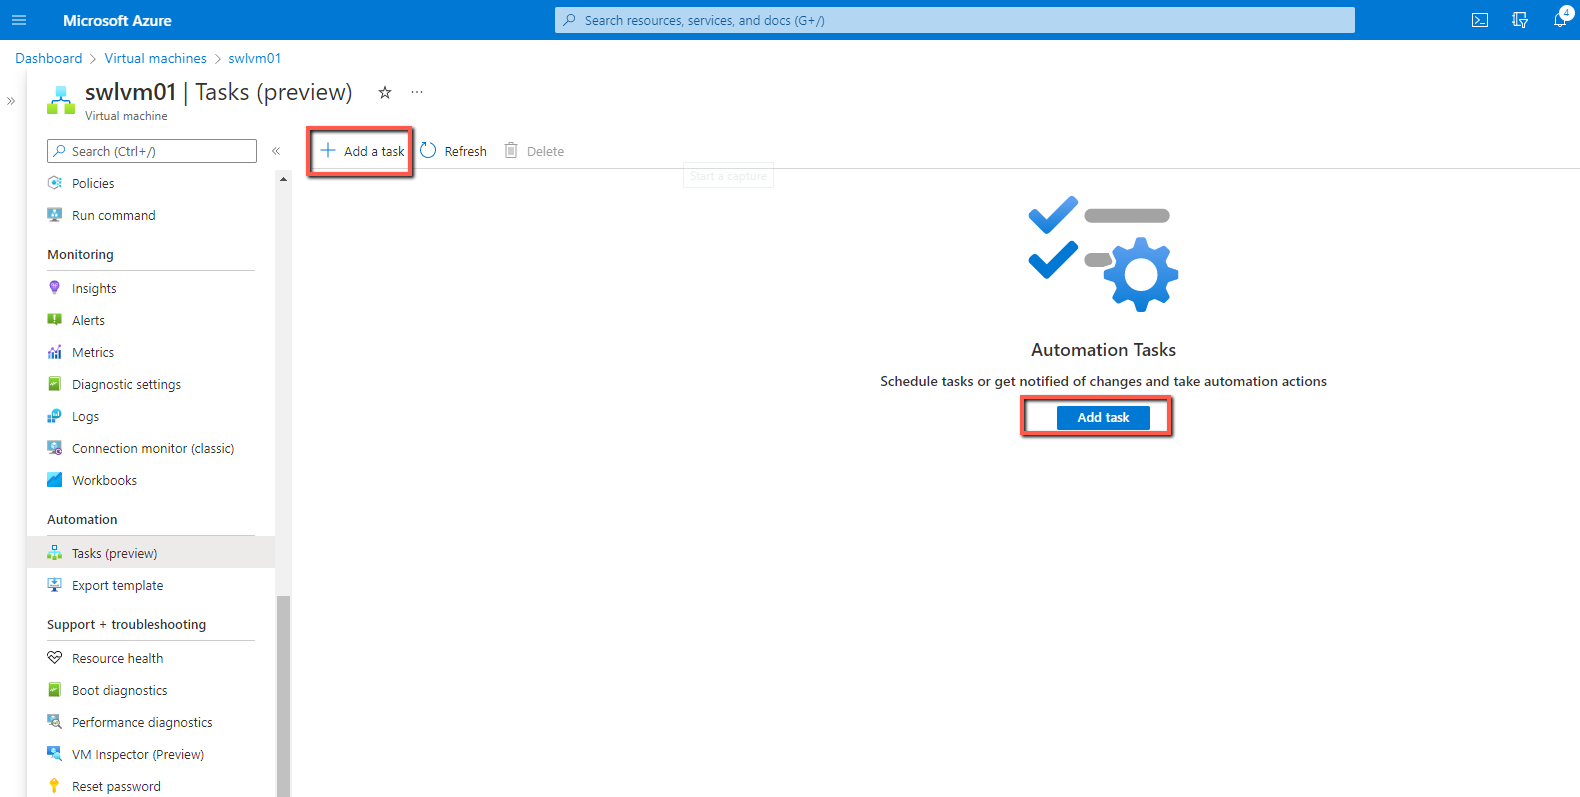
Task: Click the Connection monitor (classic) icon
Action: pyautogui.click(x=55, y=448)
